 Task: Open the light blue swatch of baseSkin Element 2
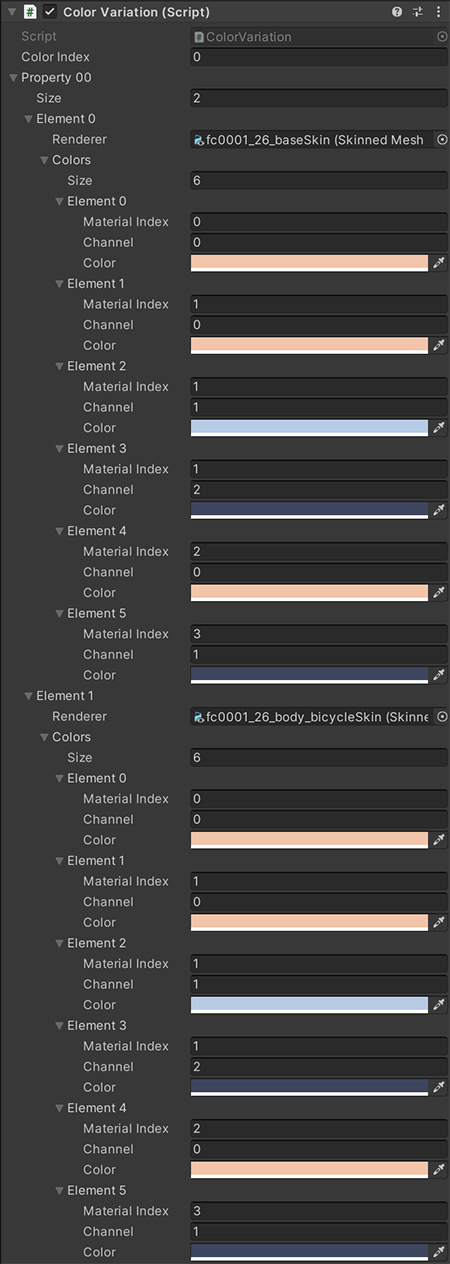click(x=309, y=428)
